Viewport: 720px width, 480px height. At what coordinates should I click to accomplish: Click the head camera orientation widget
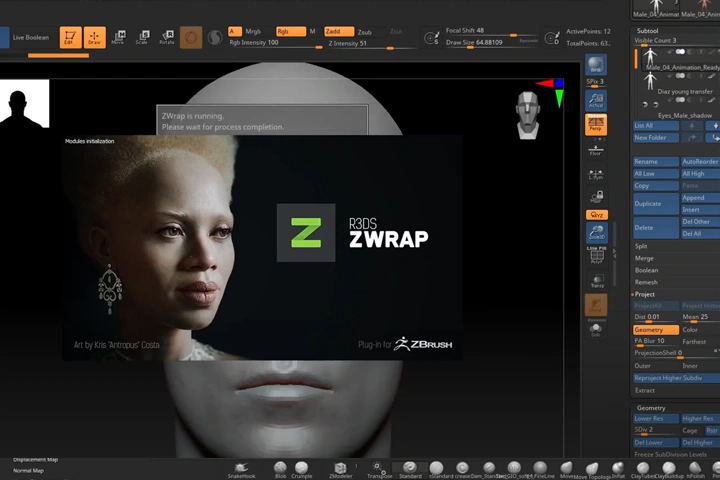[x=528, y=115]
